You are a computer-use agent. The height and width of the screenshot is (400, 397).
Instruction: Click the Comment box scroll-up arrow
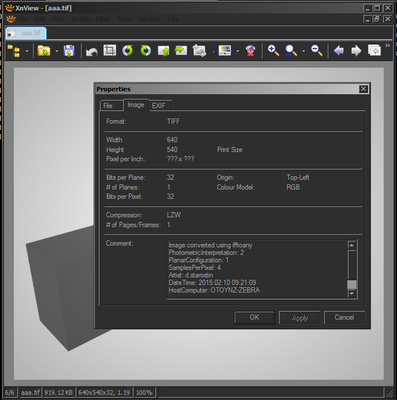pyautogui.click(x=352, y=245)
